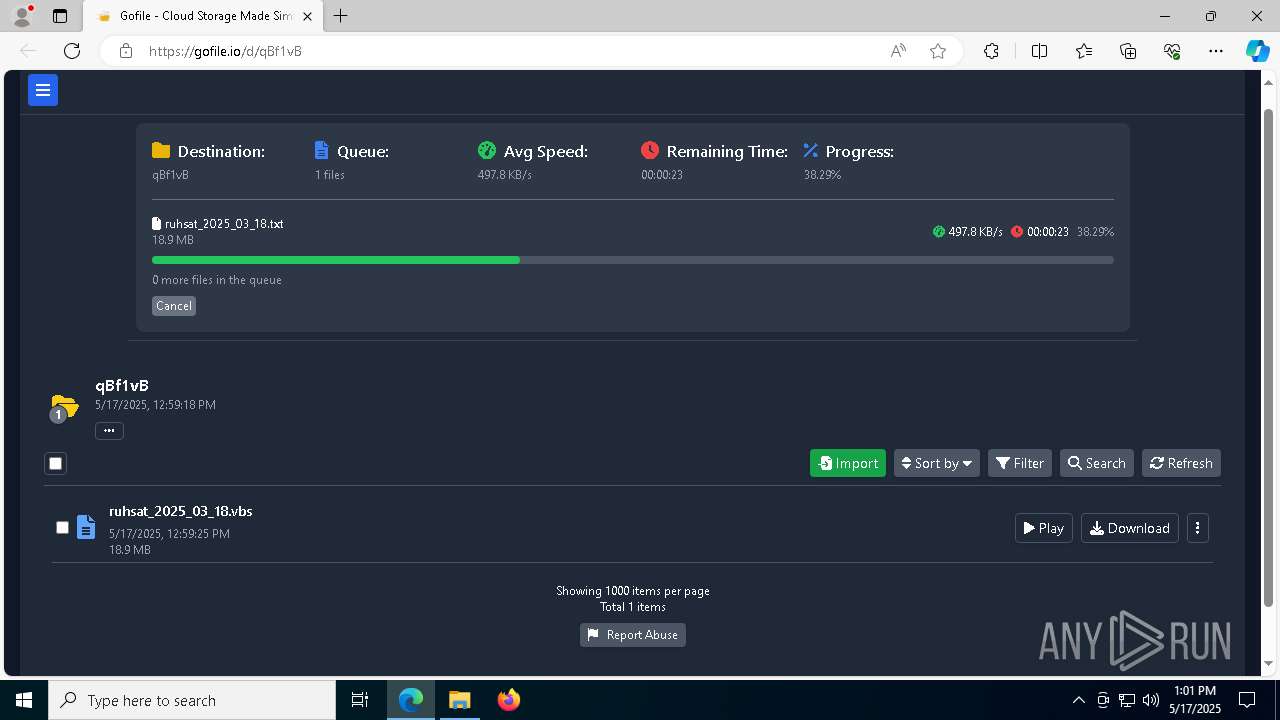Screen dimensions: 1280x720
Task: Close the Gofile browser tab
Action: click(307, 16)
